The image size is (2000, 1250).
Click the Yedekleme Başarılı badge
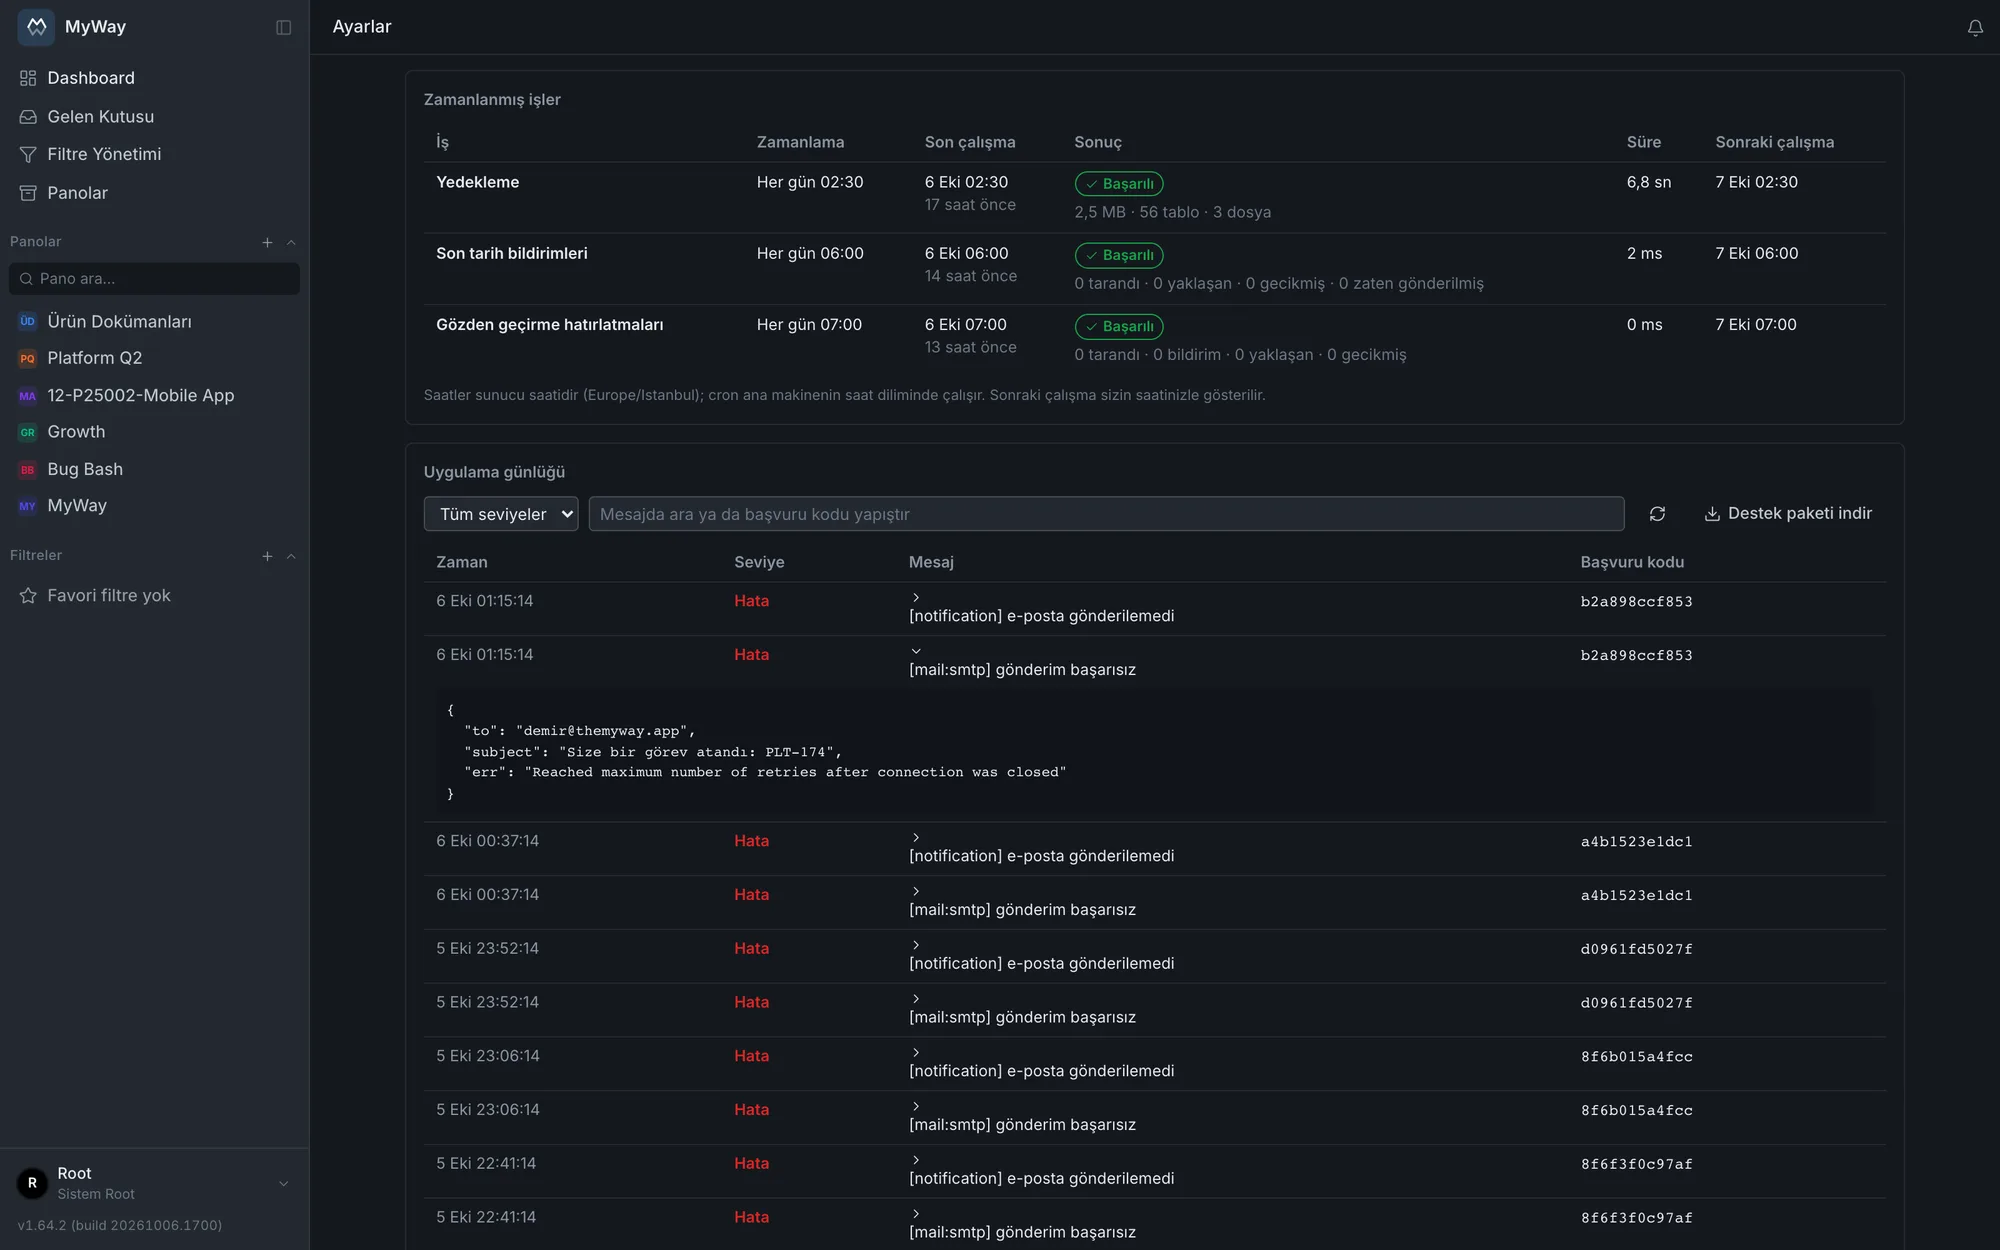[x=1119, y=184]
